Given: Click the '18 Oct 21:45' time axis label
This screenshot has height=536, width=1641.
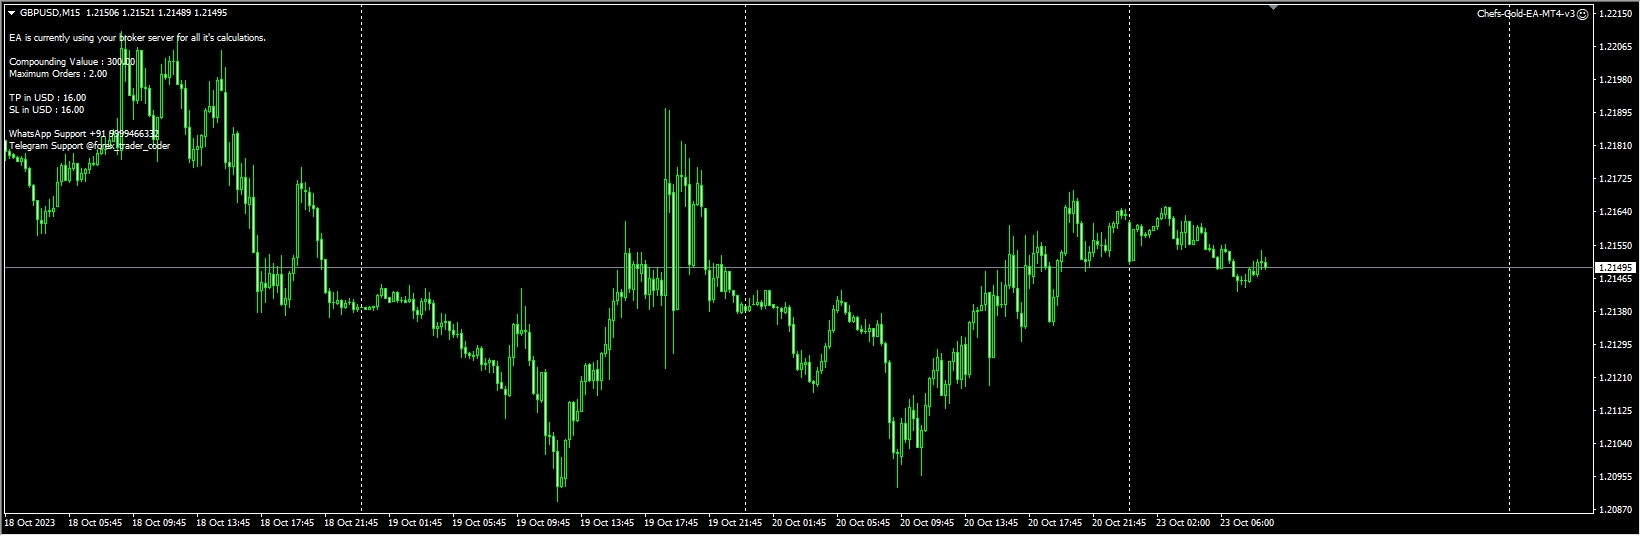Looking at the screenshot, I should 352,522.
